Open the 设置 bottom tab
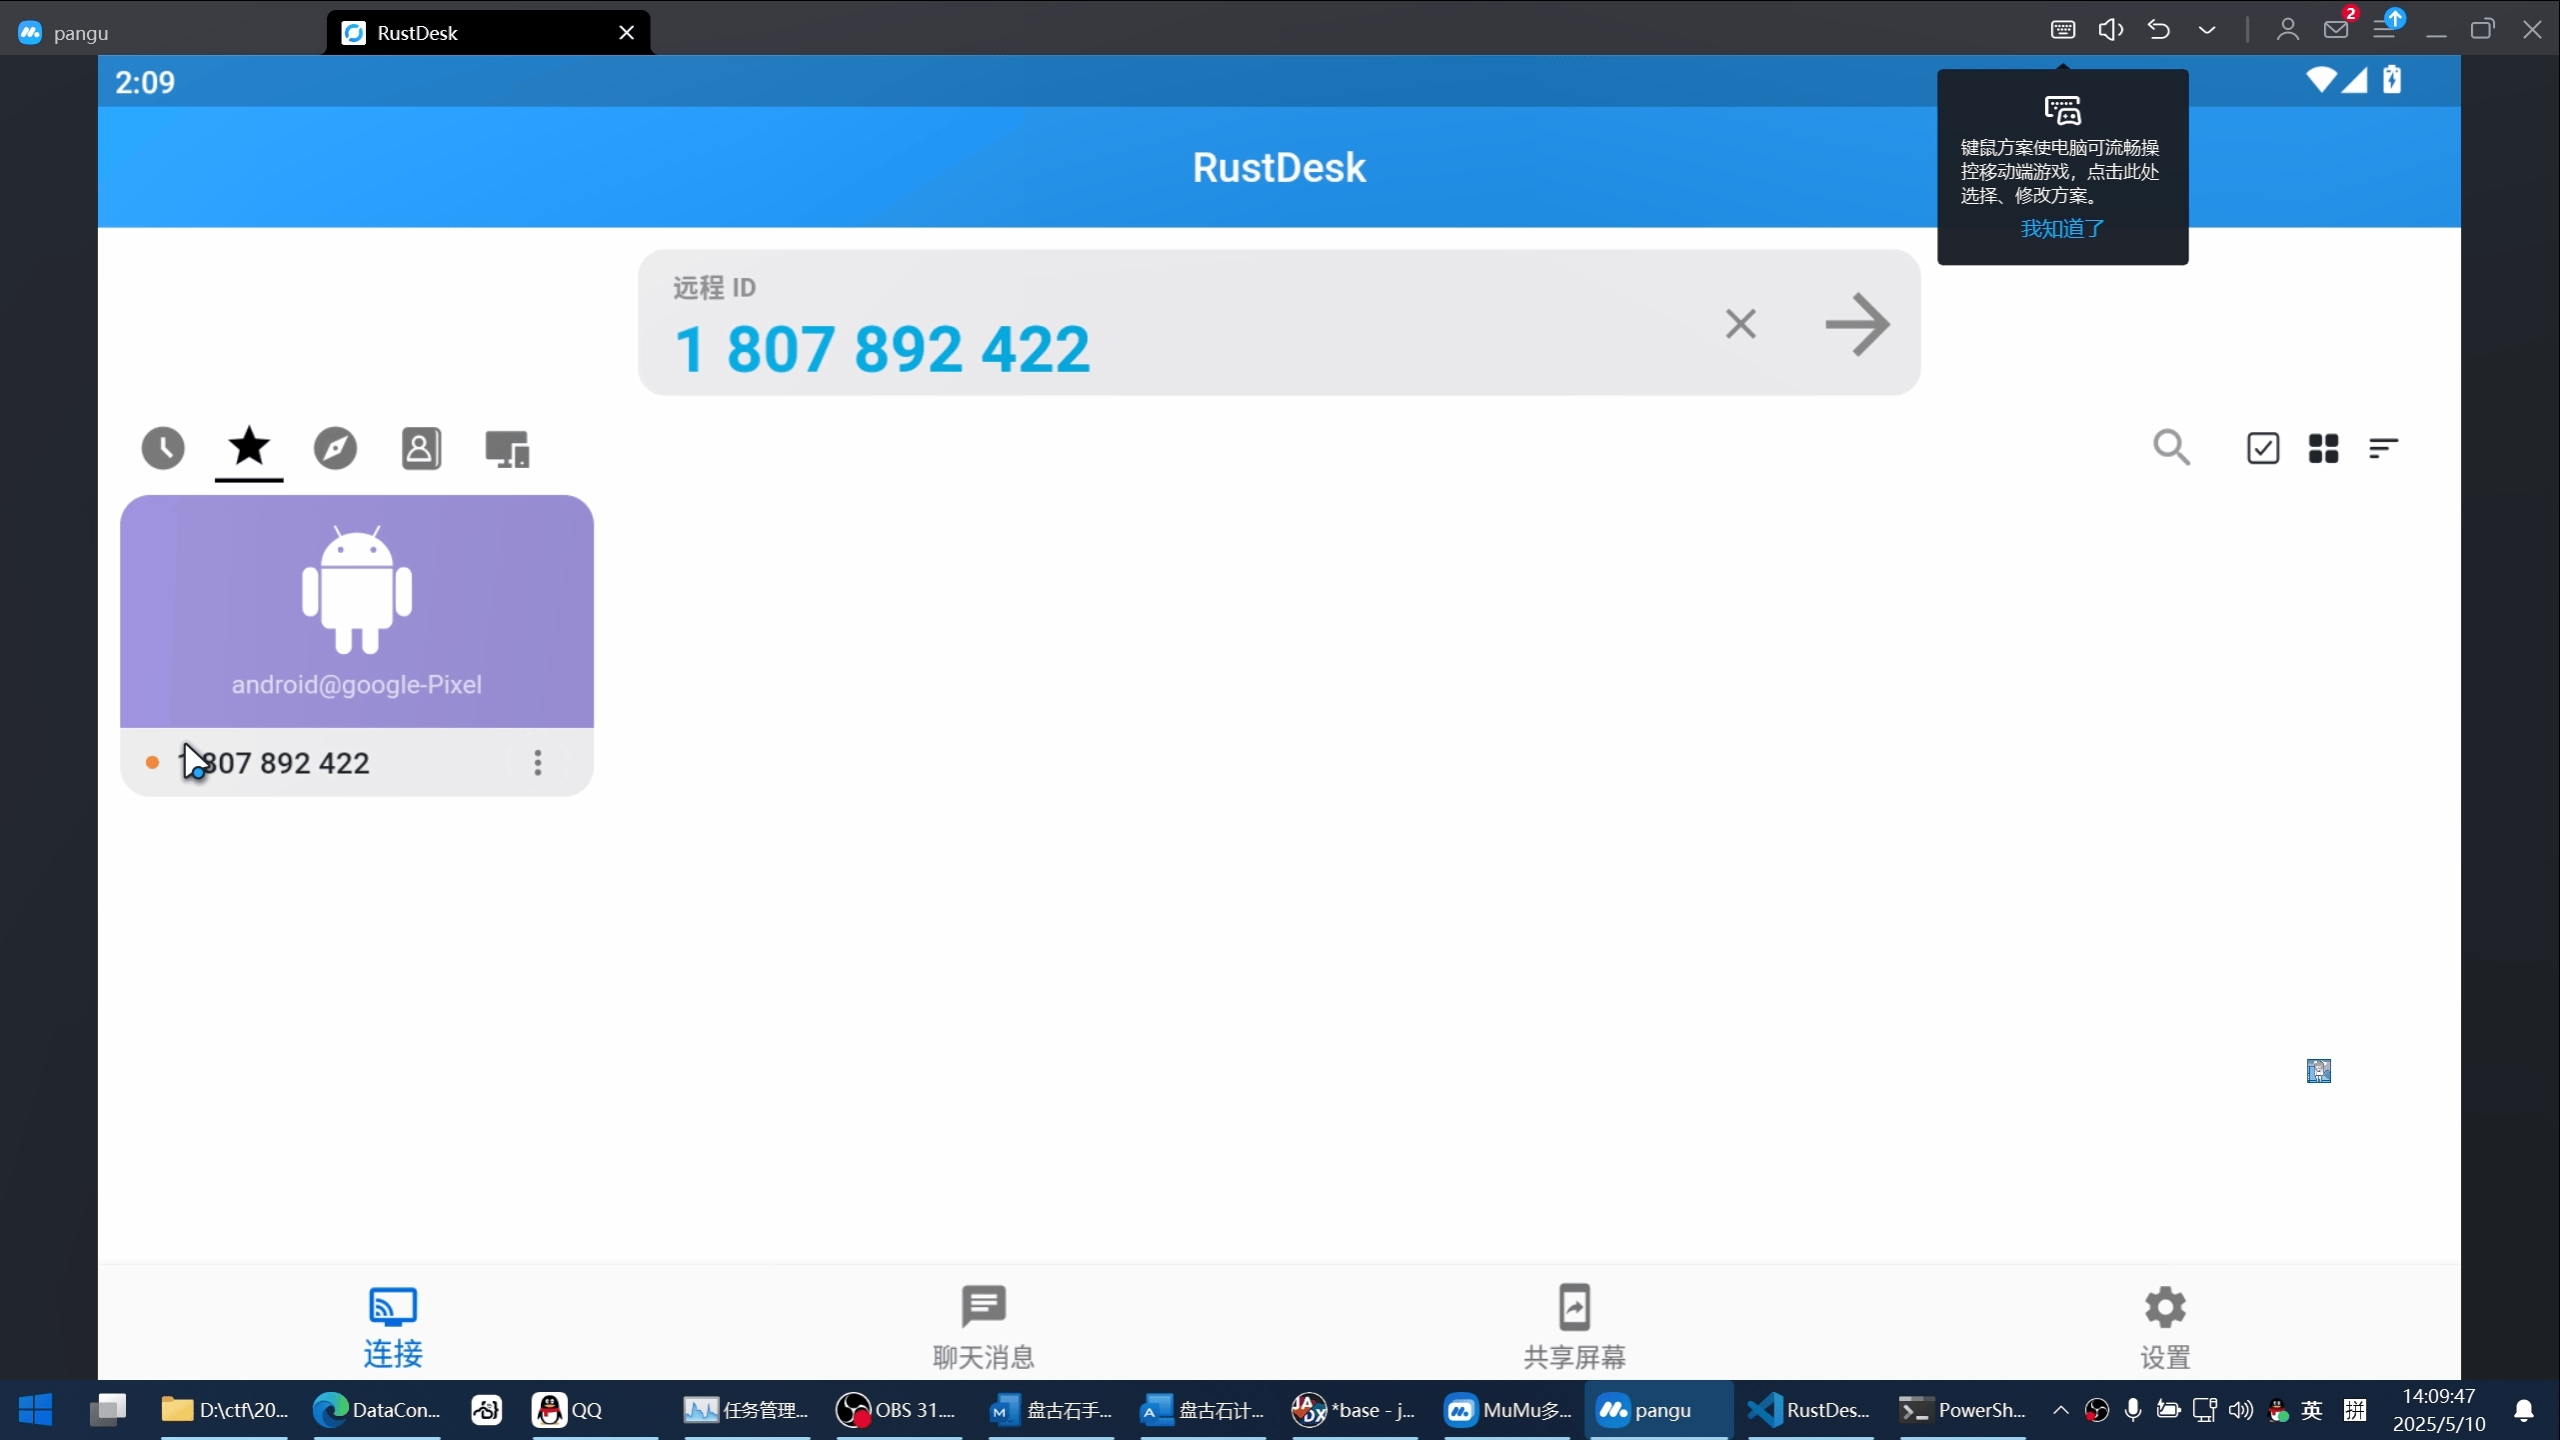 2165,1326
